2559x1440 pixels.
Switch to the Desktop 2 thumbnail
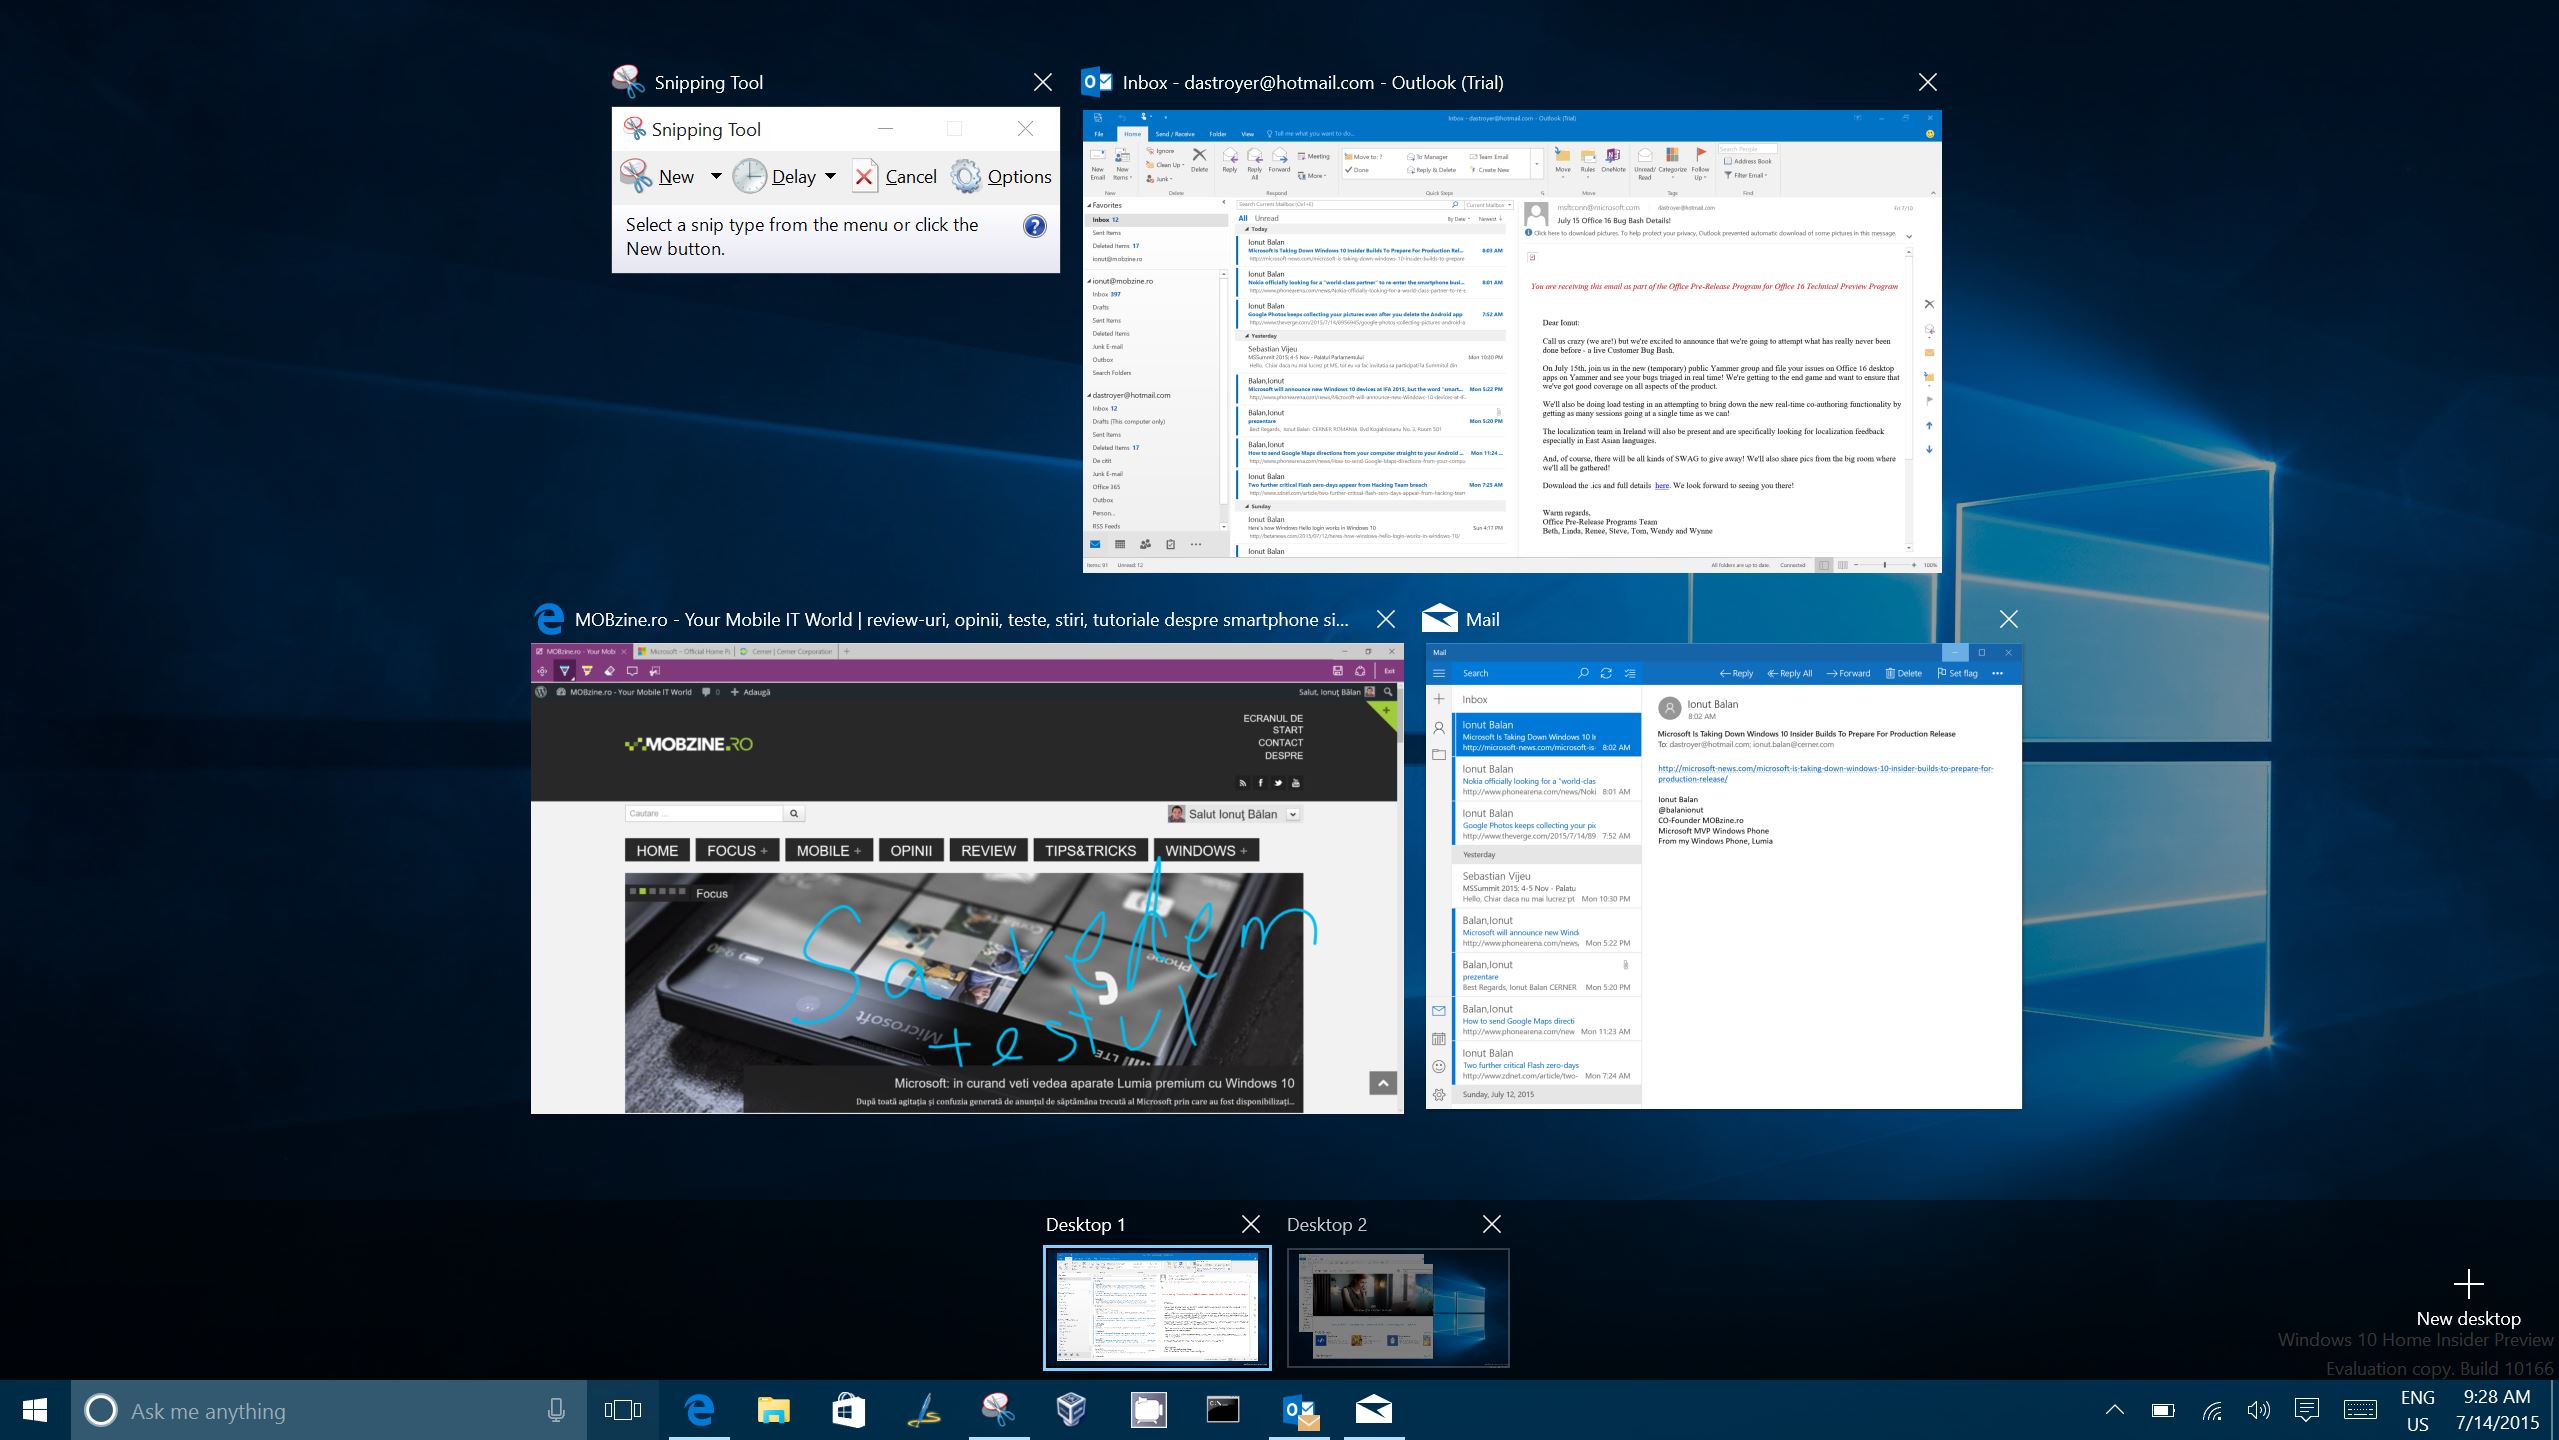(x=1397, y=1307)
